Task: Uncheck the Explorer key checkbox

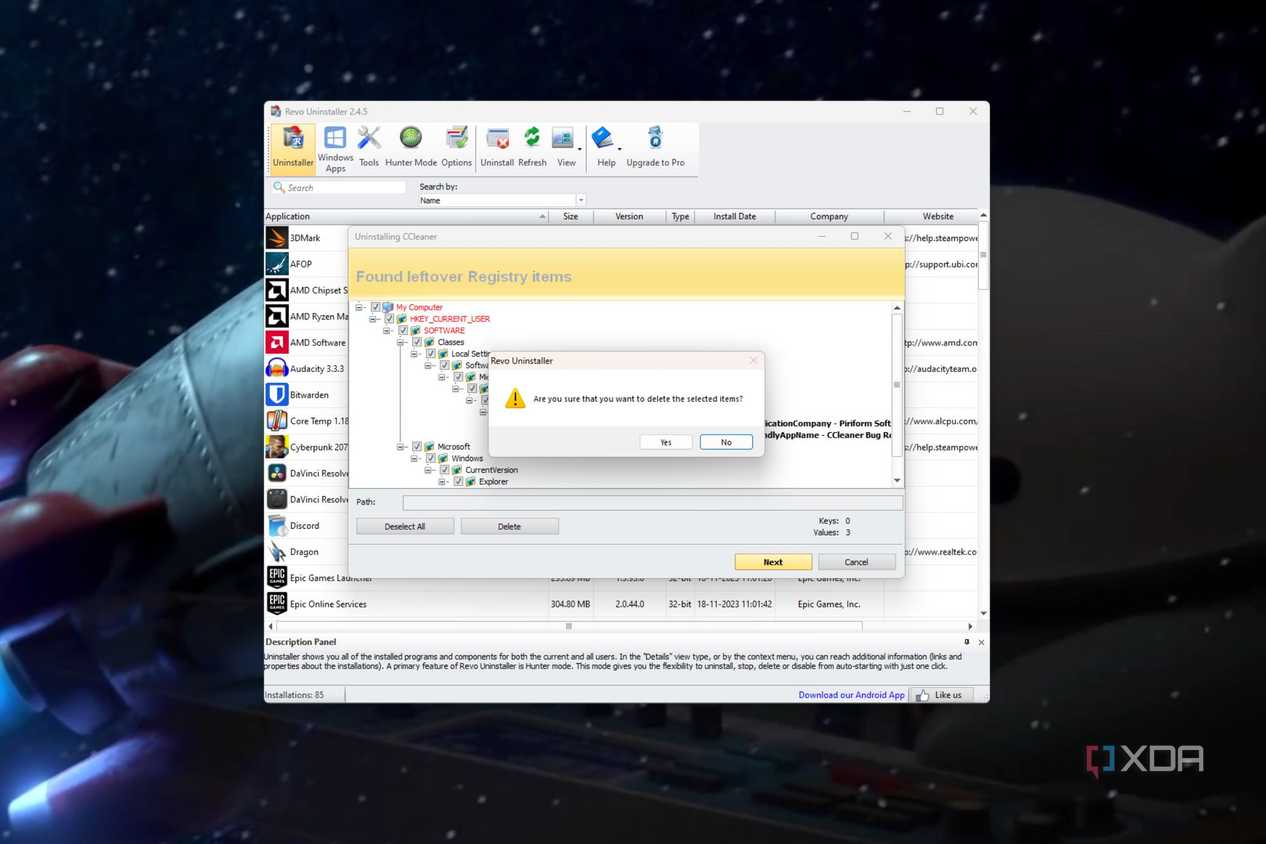Action: [x=459, y=482]
